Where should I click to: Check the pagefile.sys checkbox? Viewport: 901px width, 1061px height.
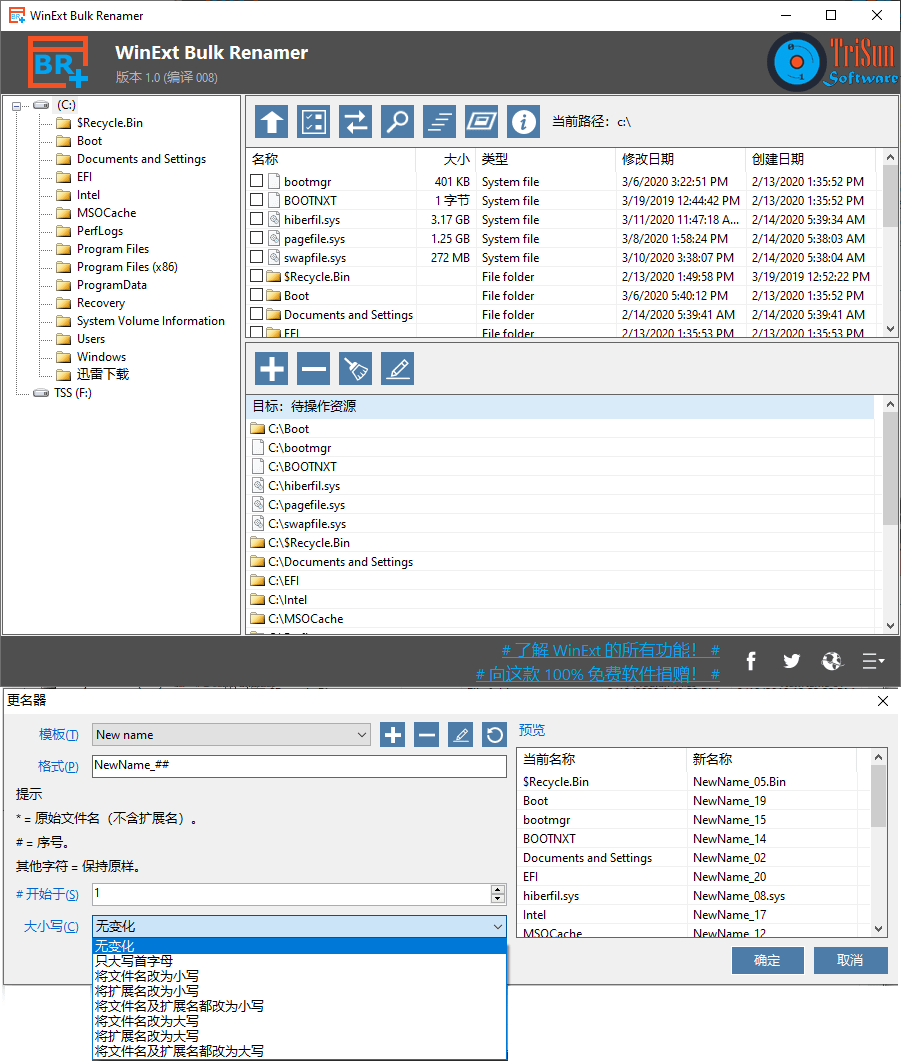256,238
